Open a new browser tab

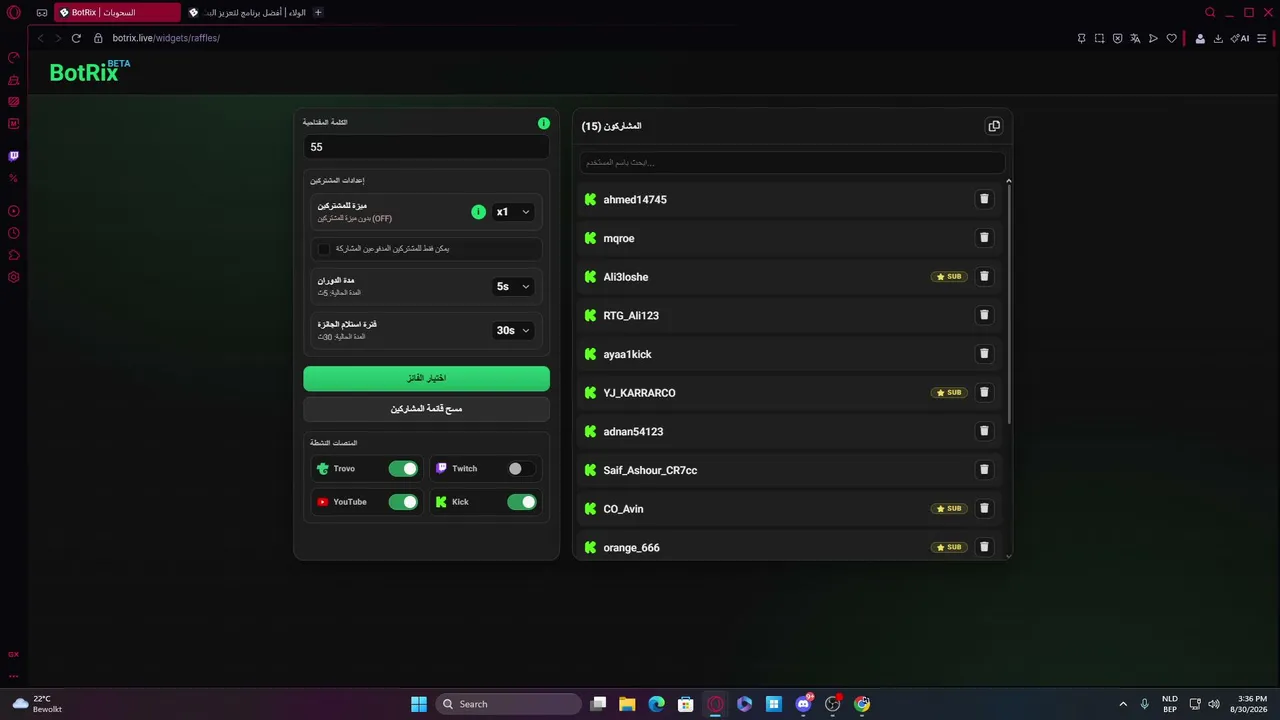(318, 12)
